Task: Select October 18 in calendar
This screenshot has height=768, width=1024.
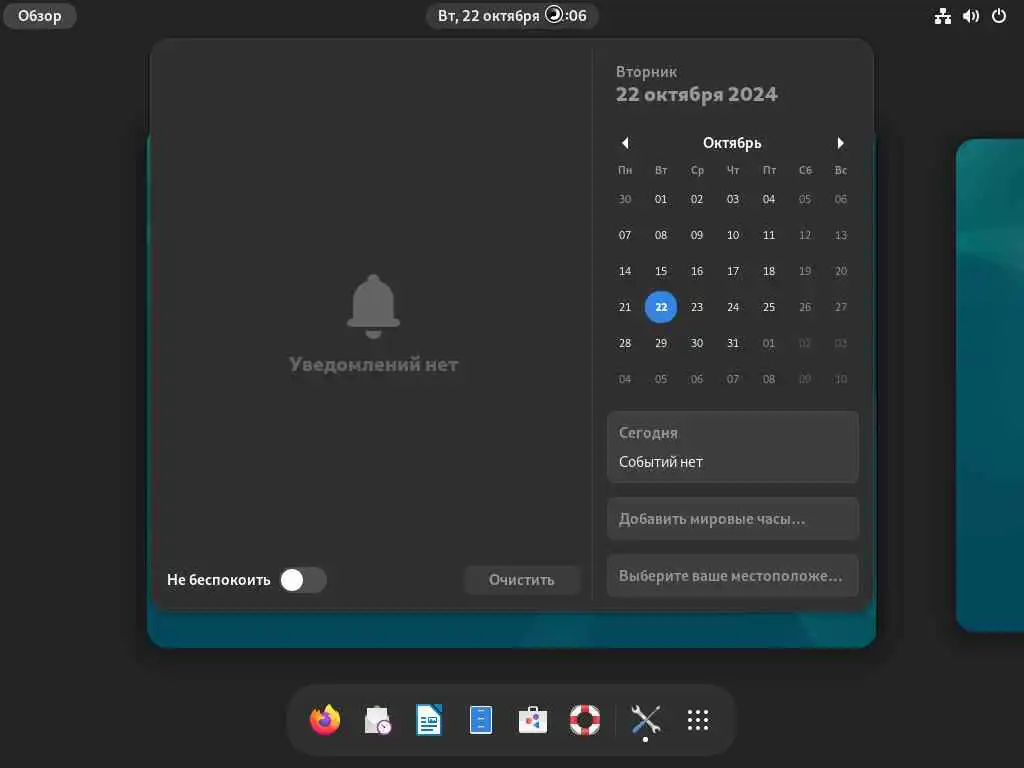Action: (769, 271)
